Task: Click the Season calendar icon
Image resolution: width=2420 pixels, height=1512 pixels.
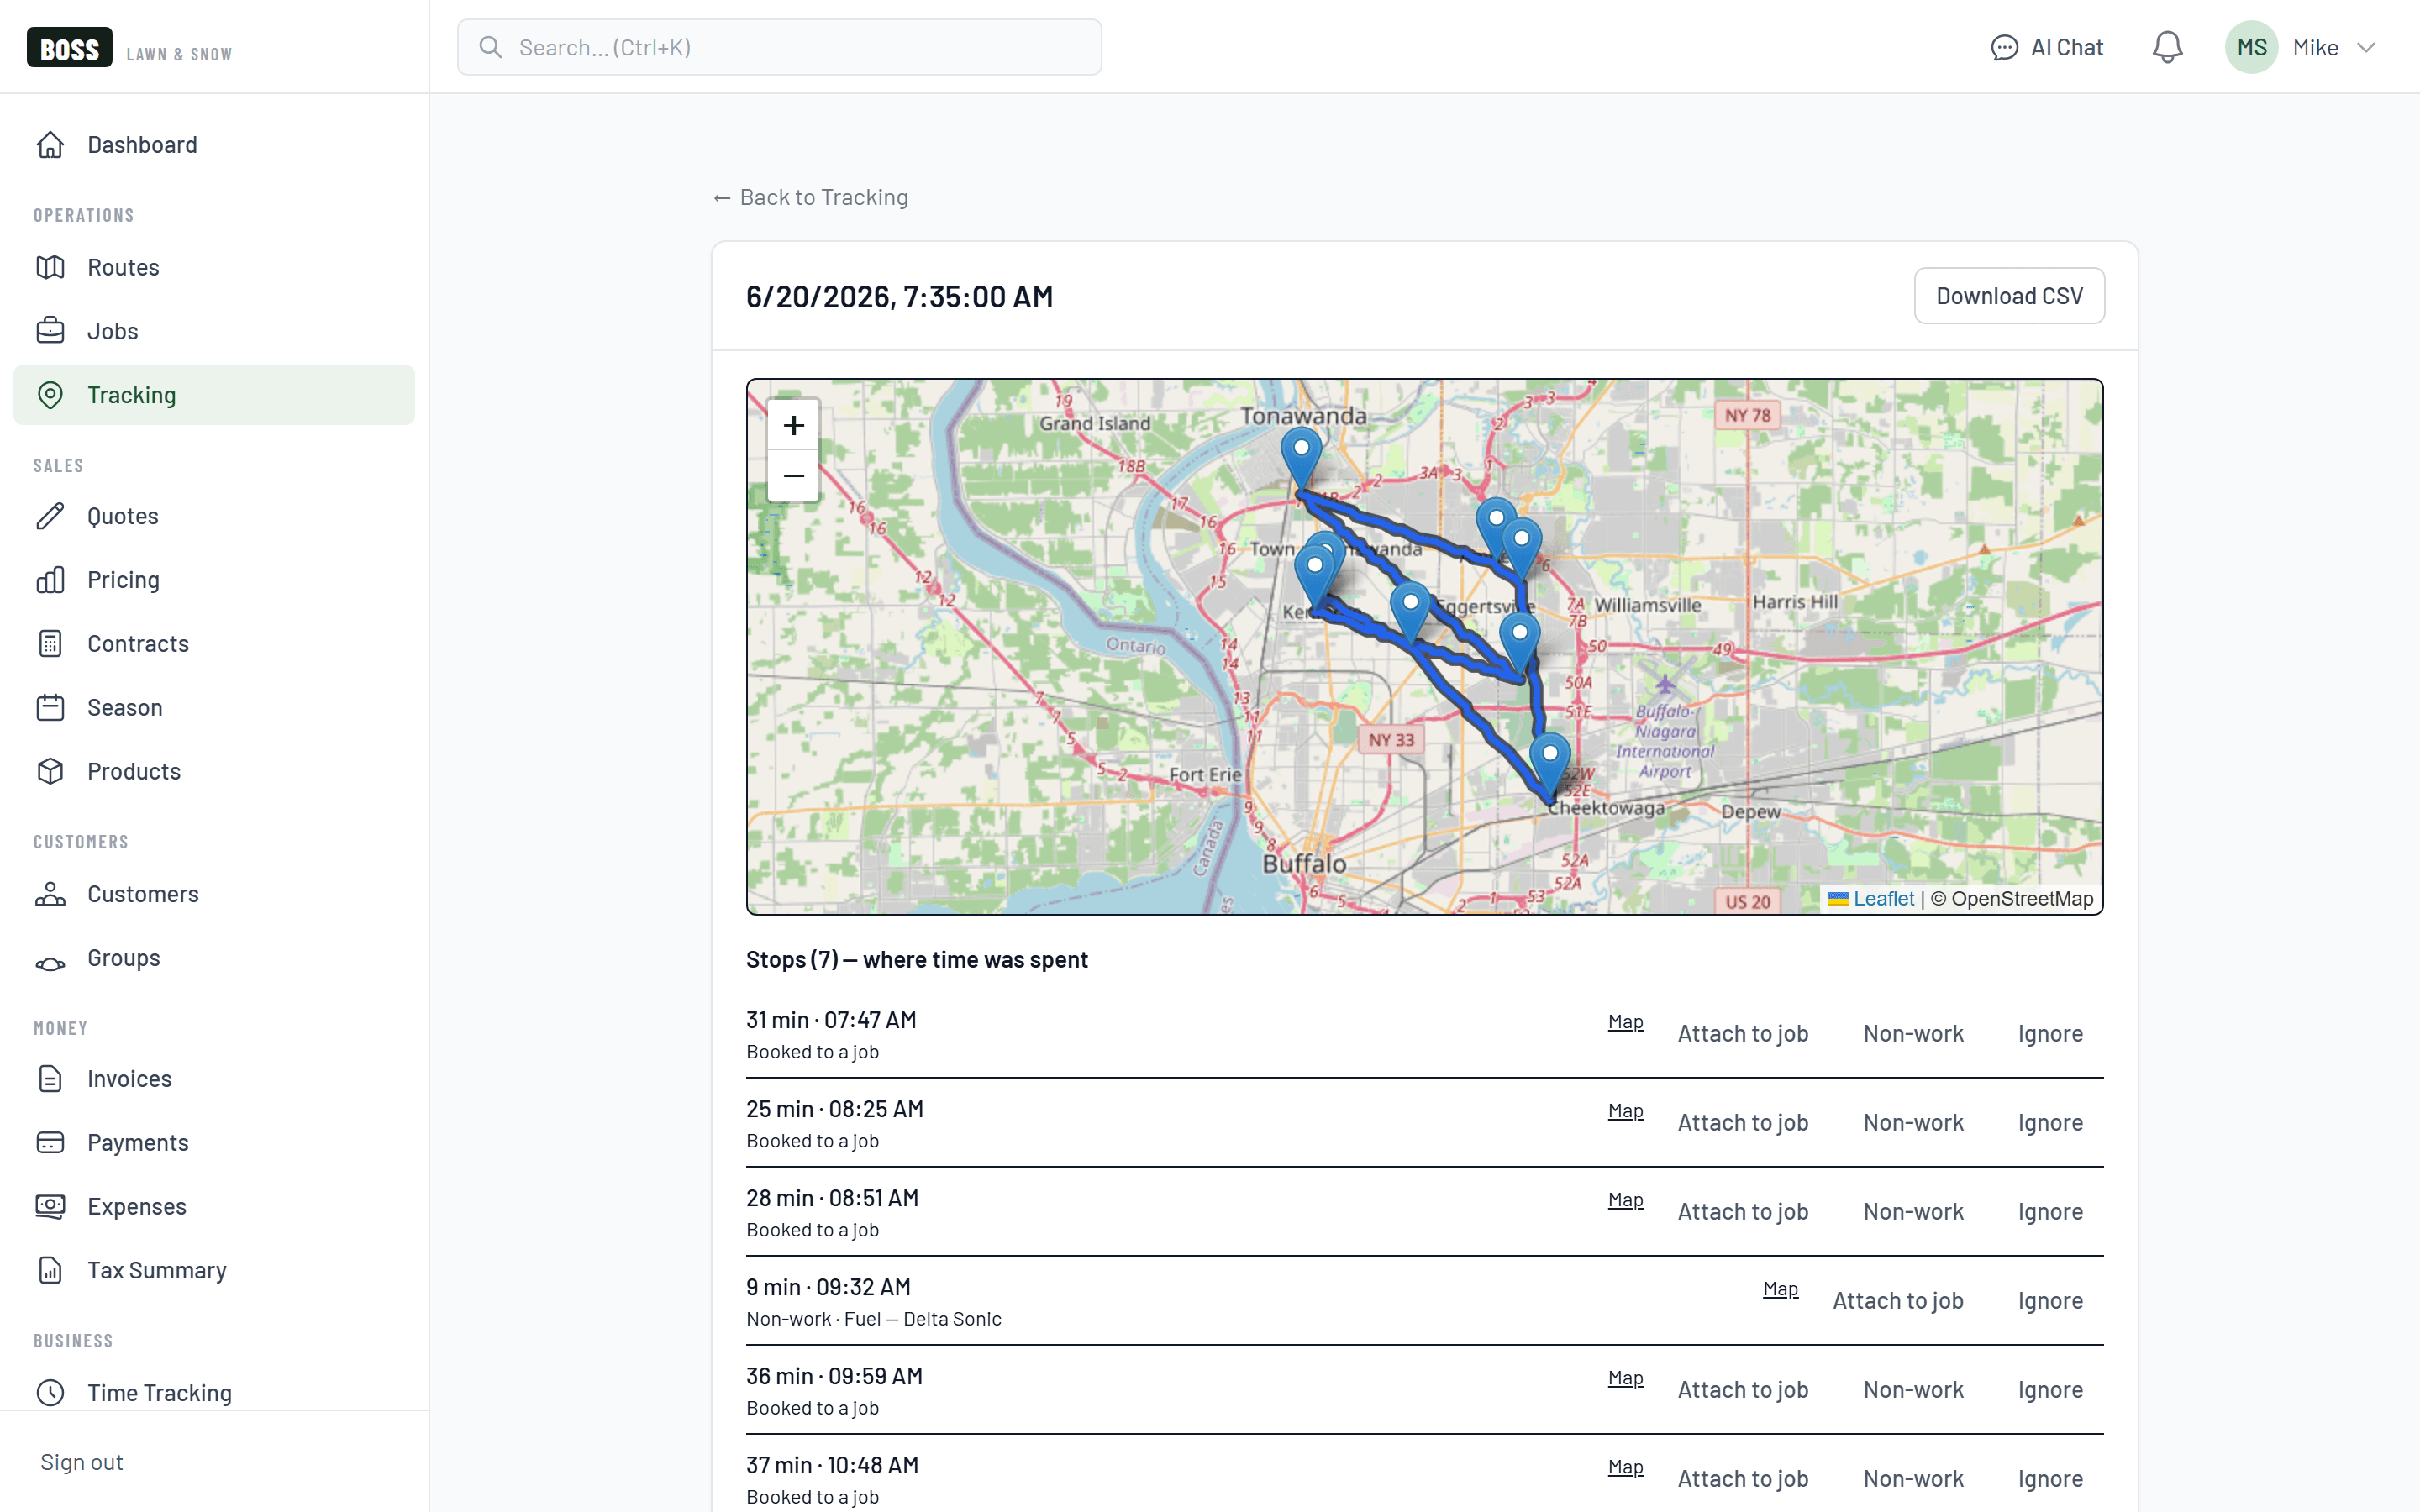Action: [x=50, y=708]
